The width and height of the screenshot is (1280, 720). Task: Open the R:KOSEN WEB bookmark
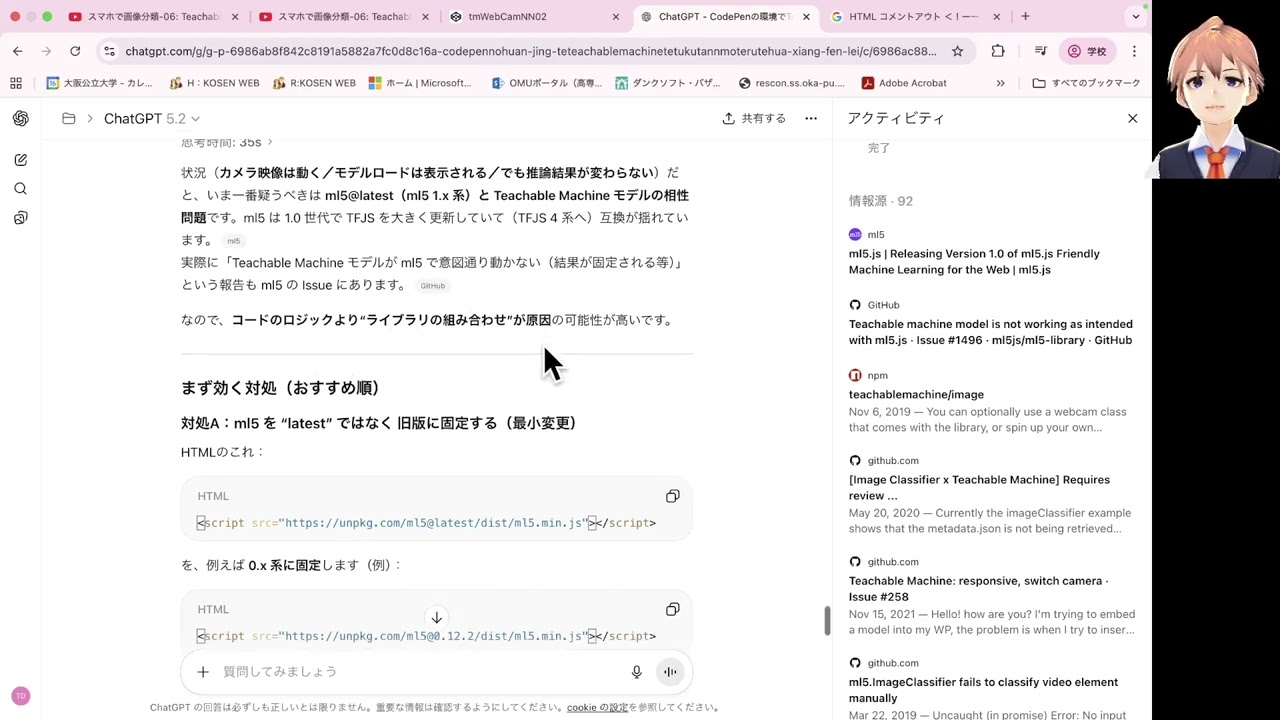tap(314, 83)
